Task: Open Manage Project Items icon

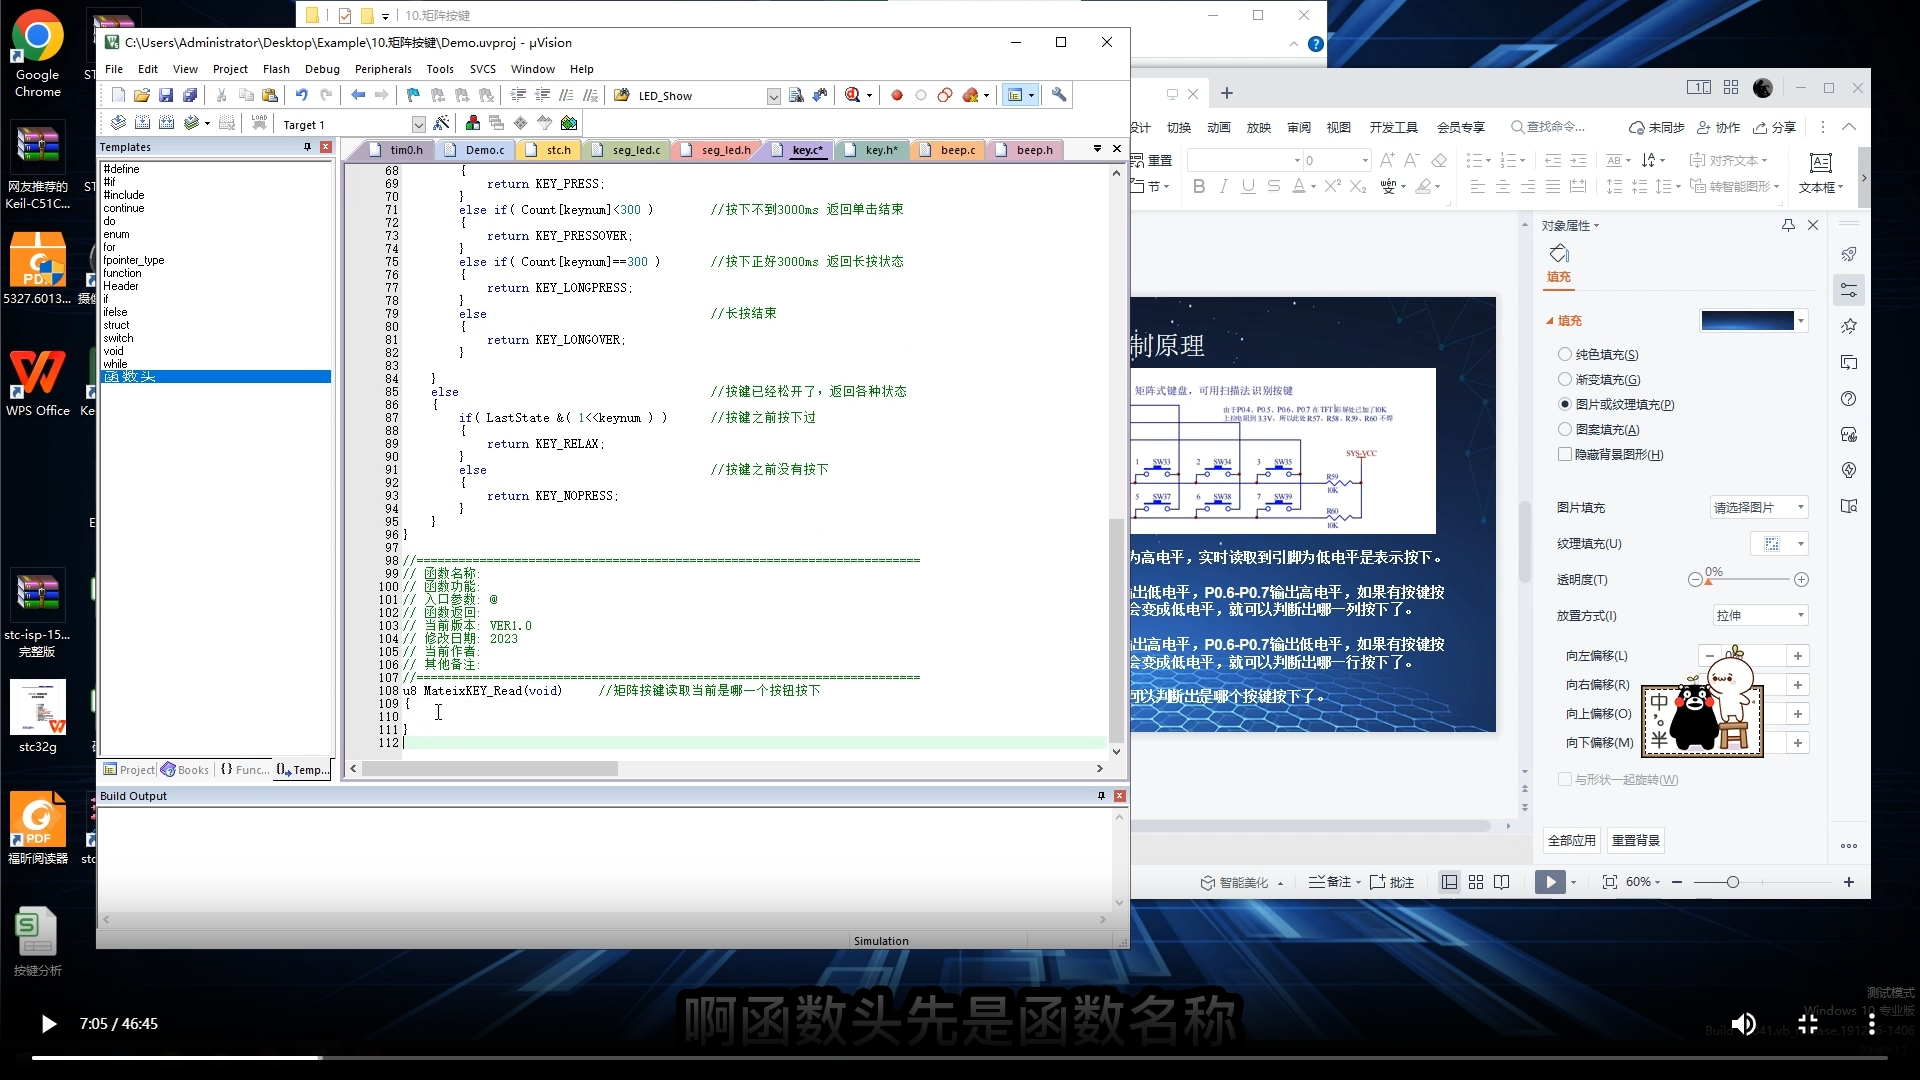Action: pos(473,123)
